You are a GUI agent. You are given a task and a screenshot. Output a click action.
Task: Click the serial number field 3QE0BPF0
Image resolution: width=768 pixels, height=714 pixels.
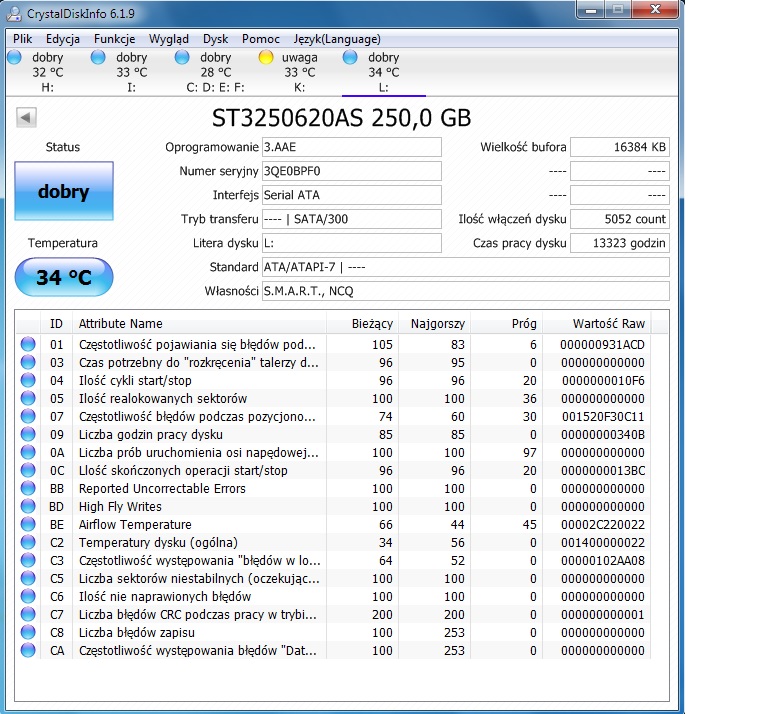(x=352, y=171)
